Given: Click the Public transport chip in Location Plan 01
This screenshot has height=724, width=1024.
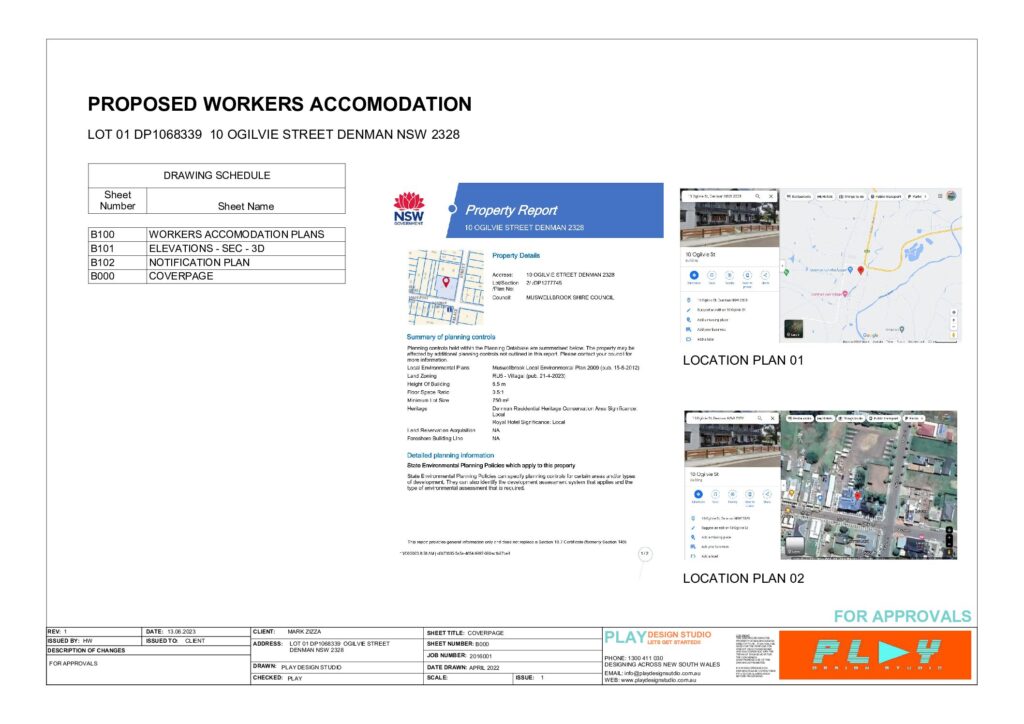Looking at the screenshot, I should click(886, 196).
